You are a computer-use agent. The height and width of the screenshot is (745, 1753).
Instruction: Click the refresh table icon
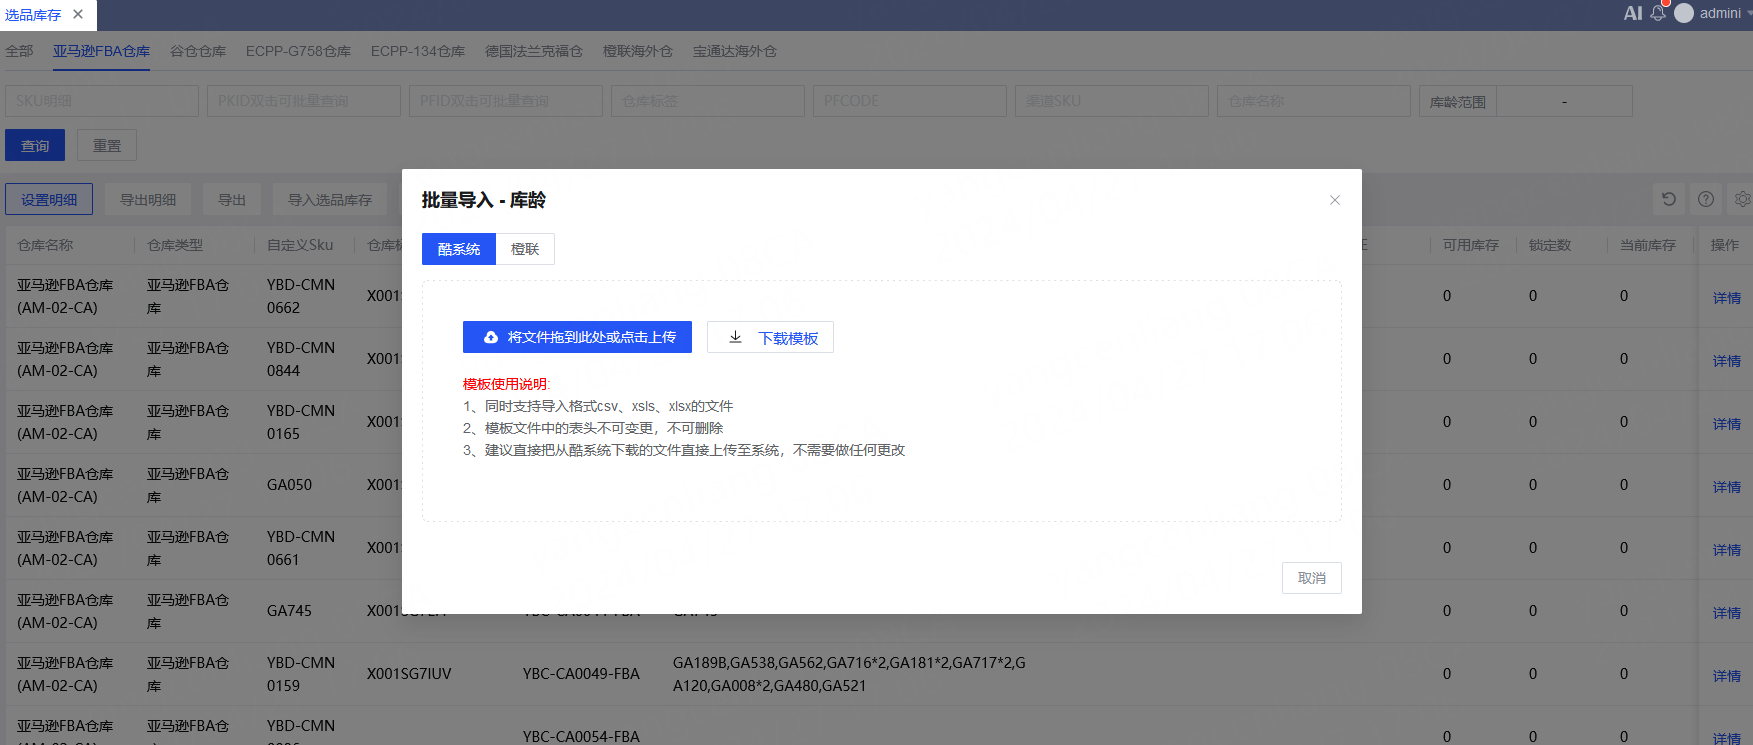[1668, 199]
